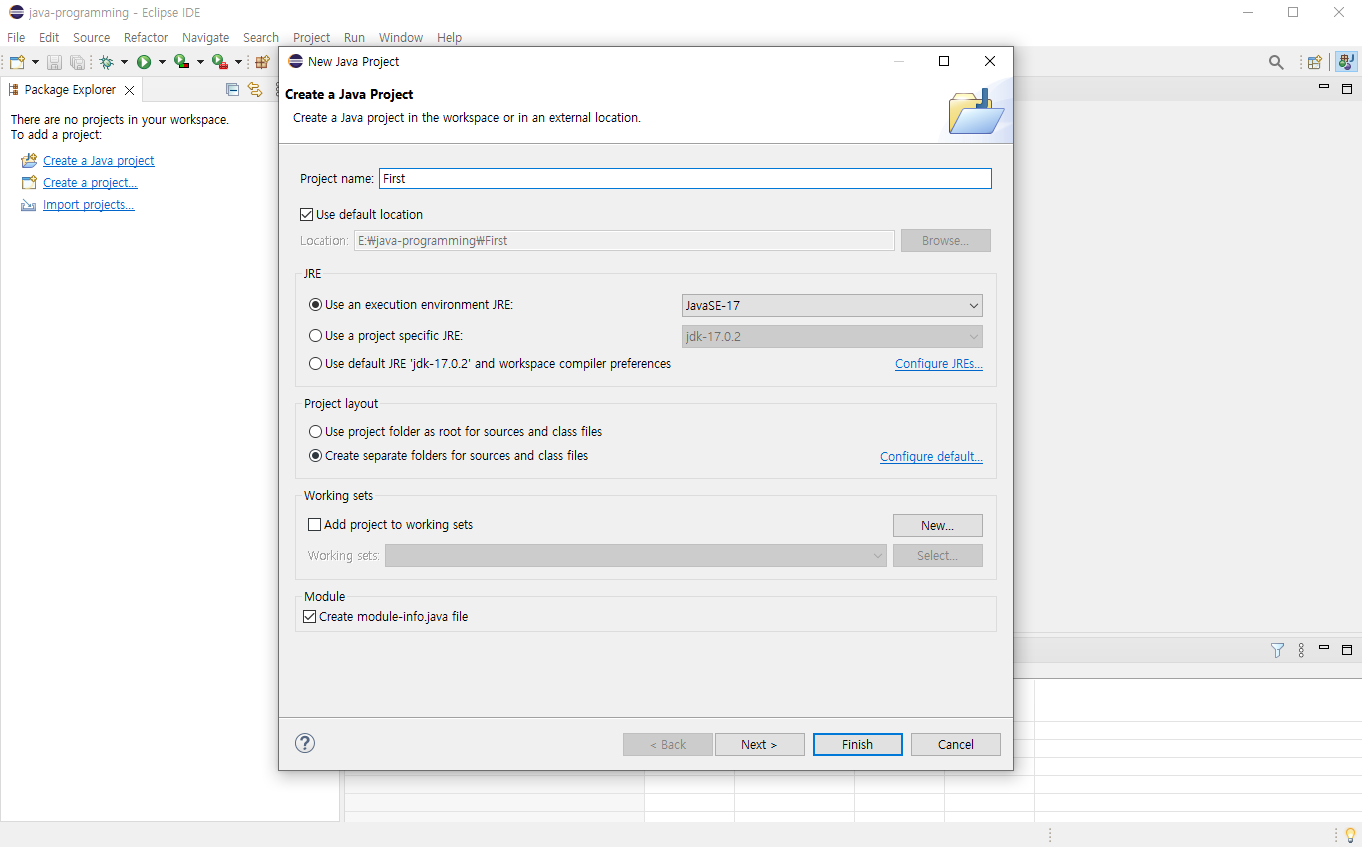Select the Java perspective icon

[x=1346, y=62]
